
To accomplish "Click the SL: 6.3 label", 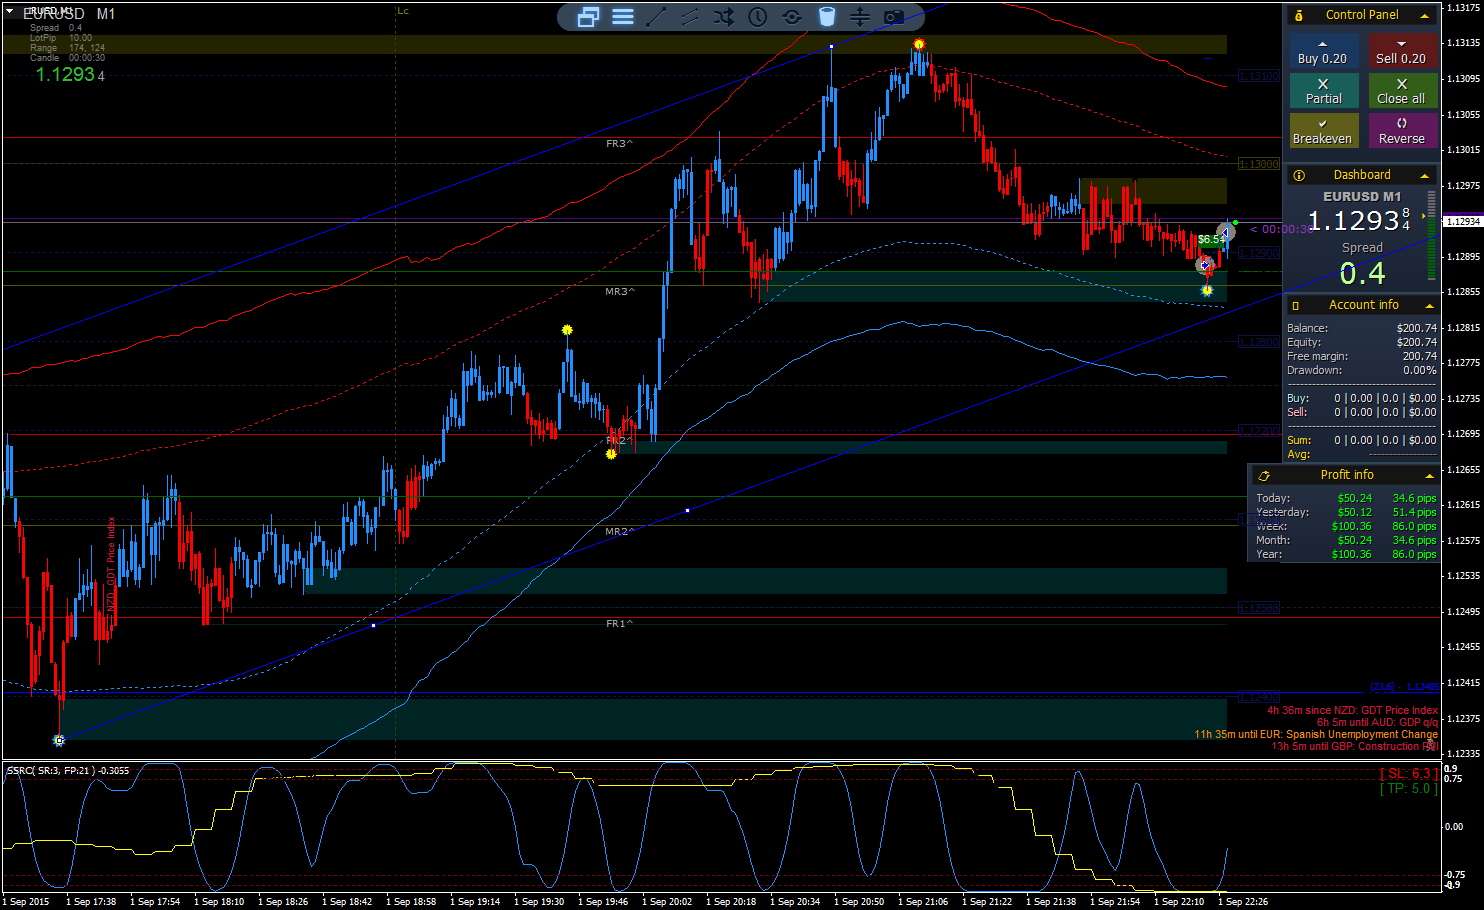I will [1409, 773].
